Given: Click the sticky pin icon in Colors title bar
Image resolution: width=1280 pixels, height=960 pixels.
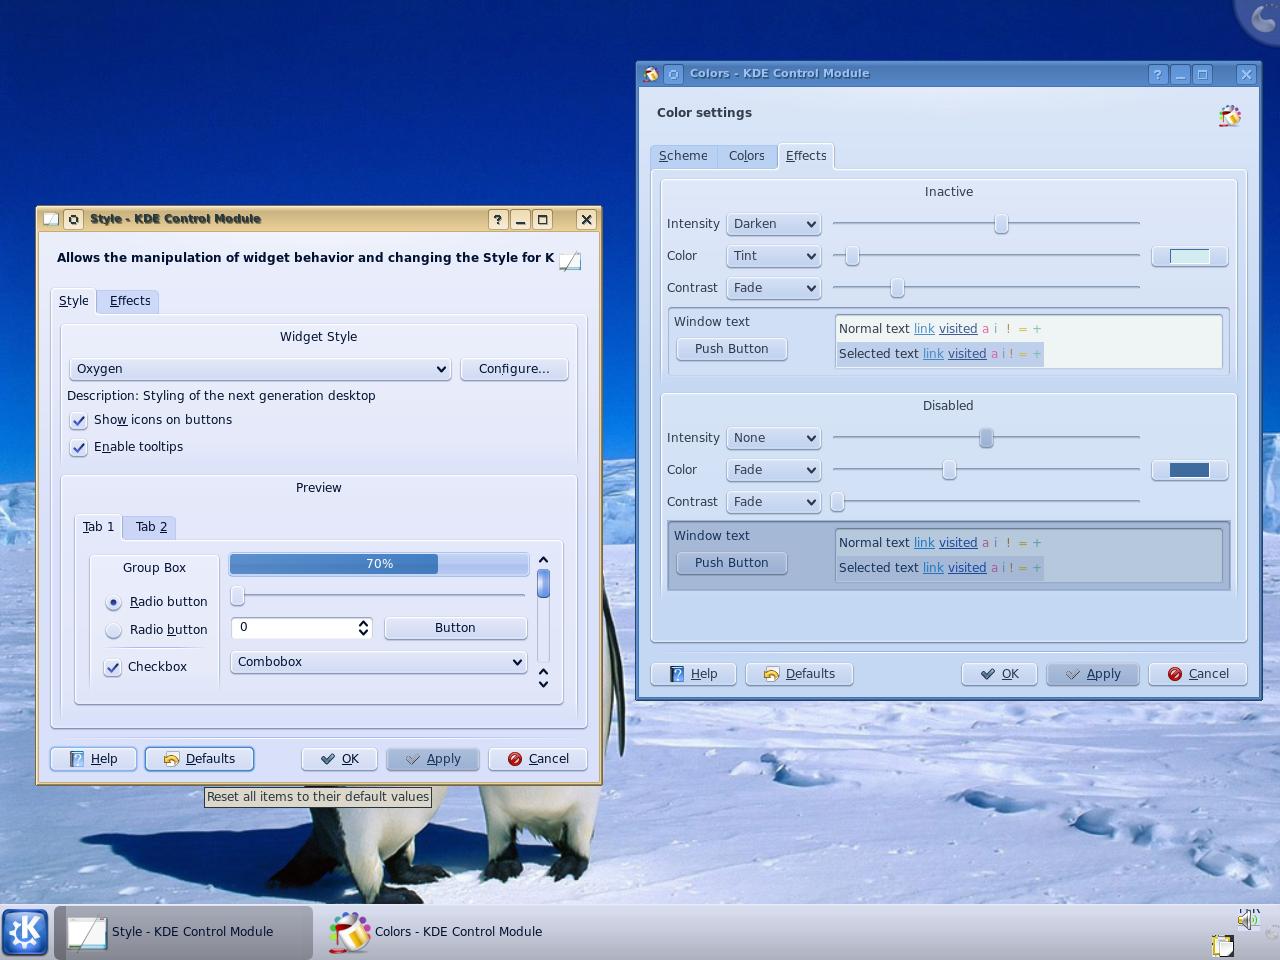Looking at the screenshot, I should pos(674,74).
